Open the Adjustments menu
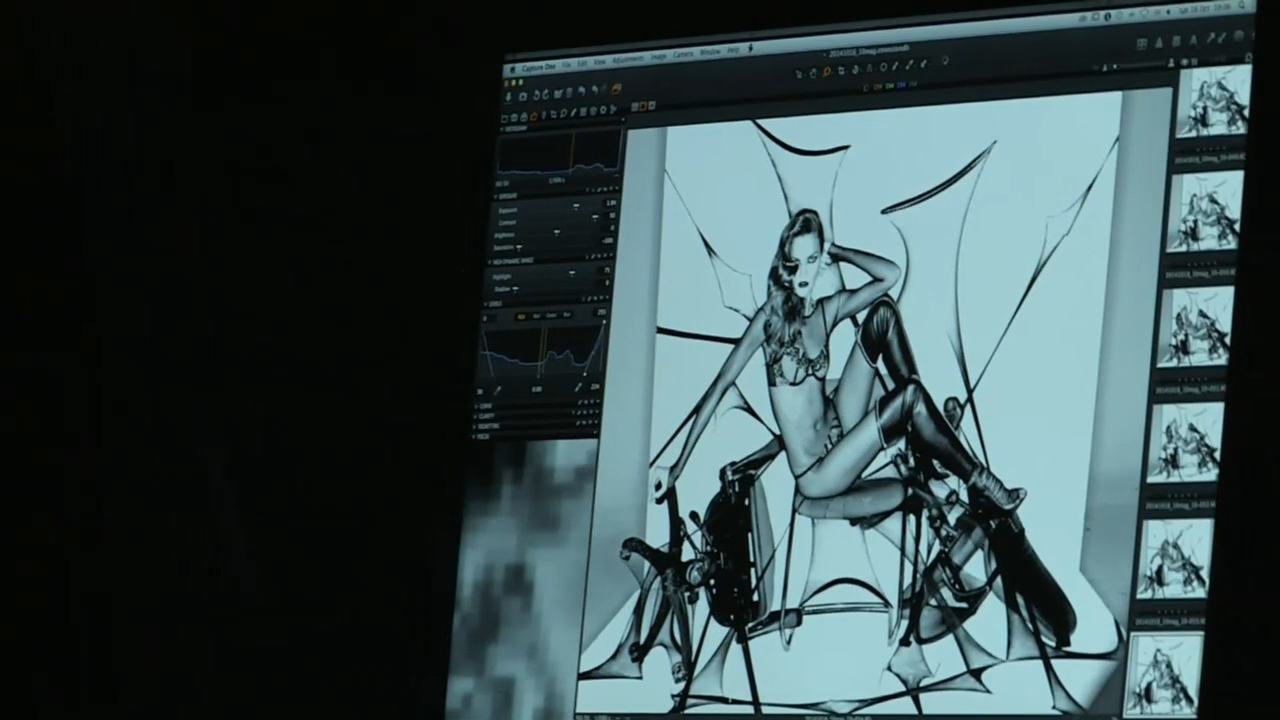 (628, 60)
